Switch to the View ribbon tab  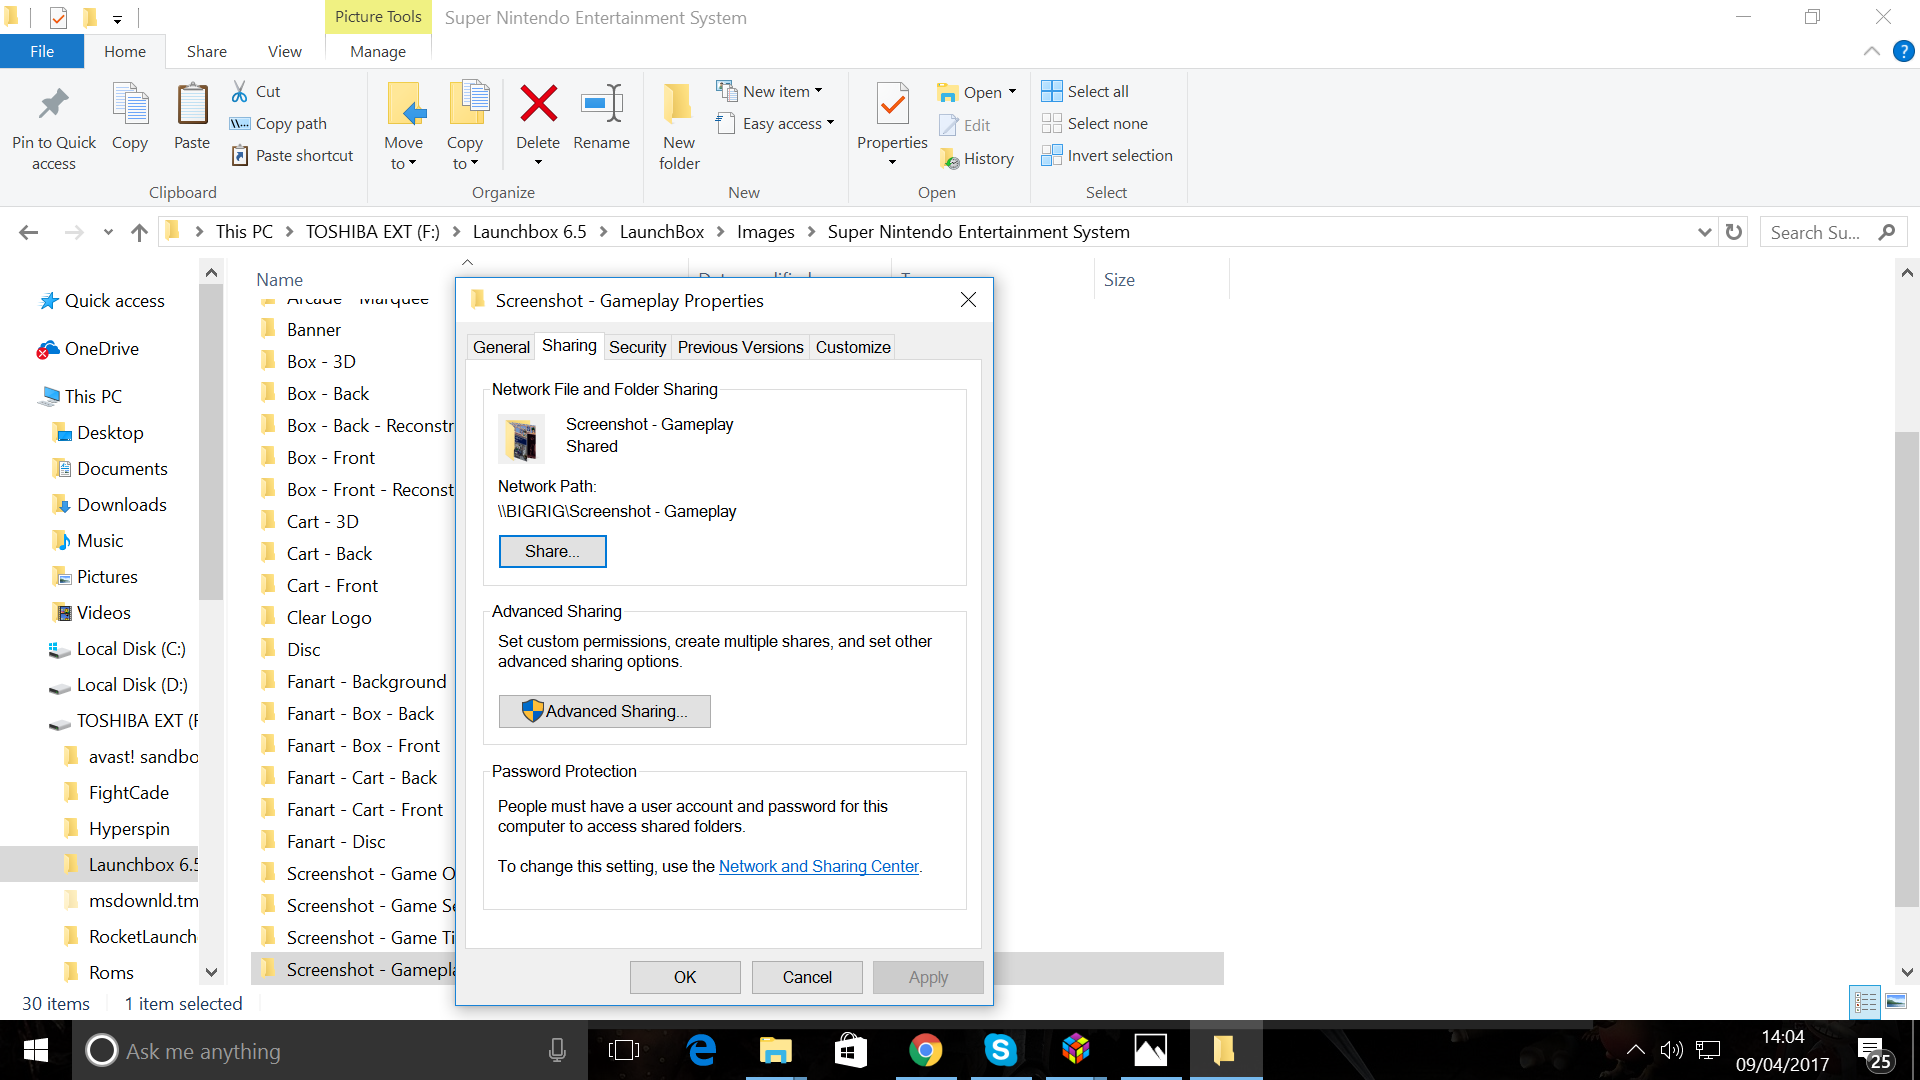click(284, 51)
